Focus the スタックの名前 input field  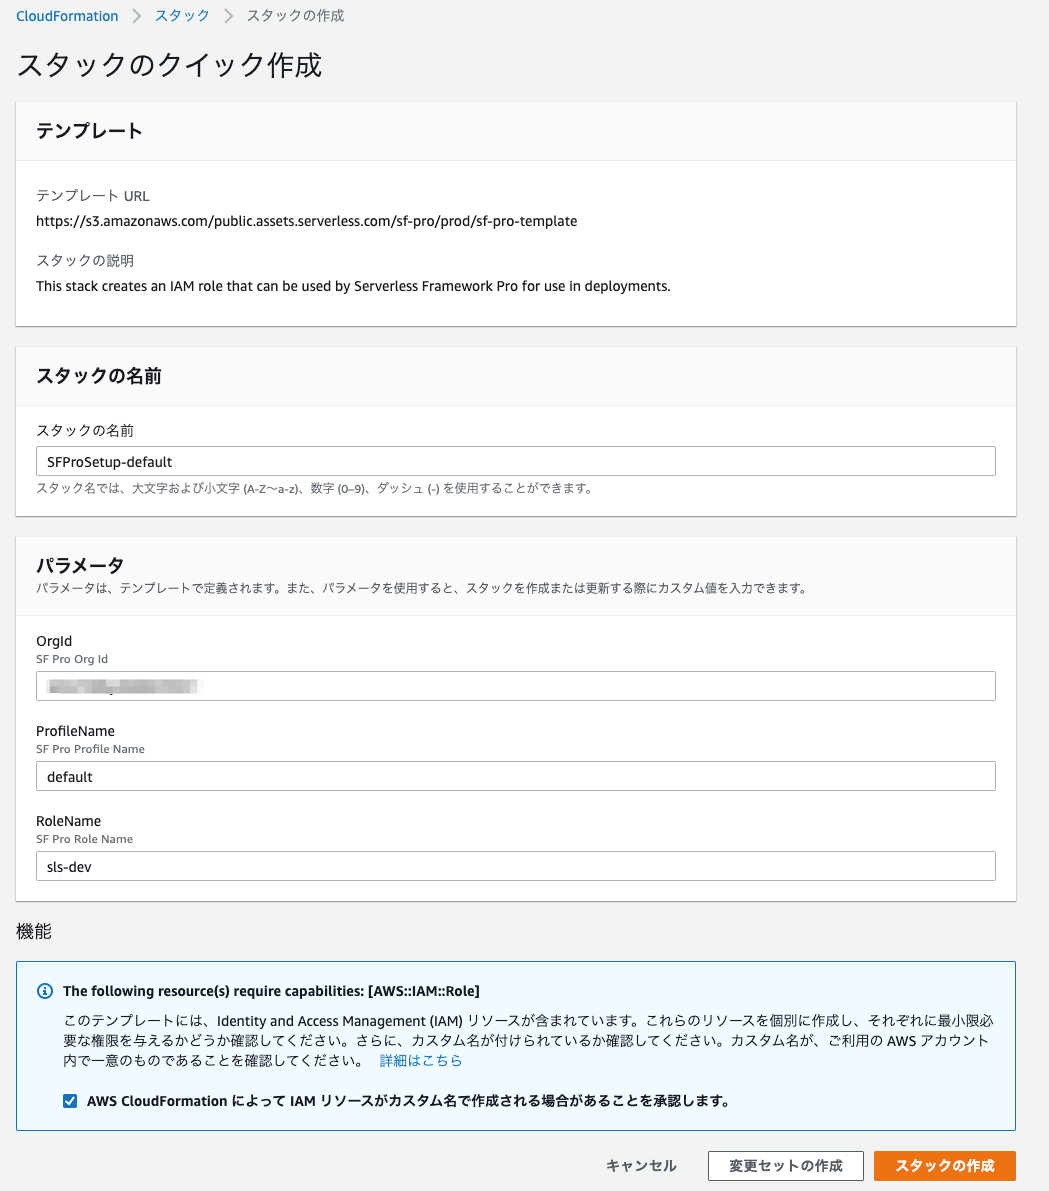tap(516, 461)
